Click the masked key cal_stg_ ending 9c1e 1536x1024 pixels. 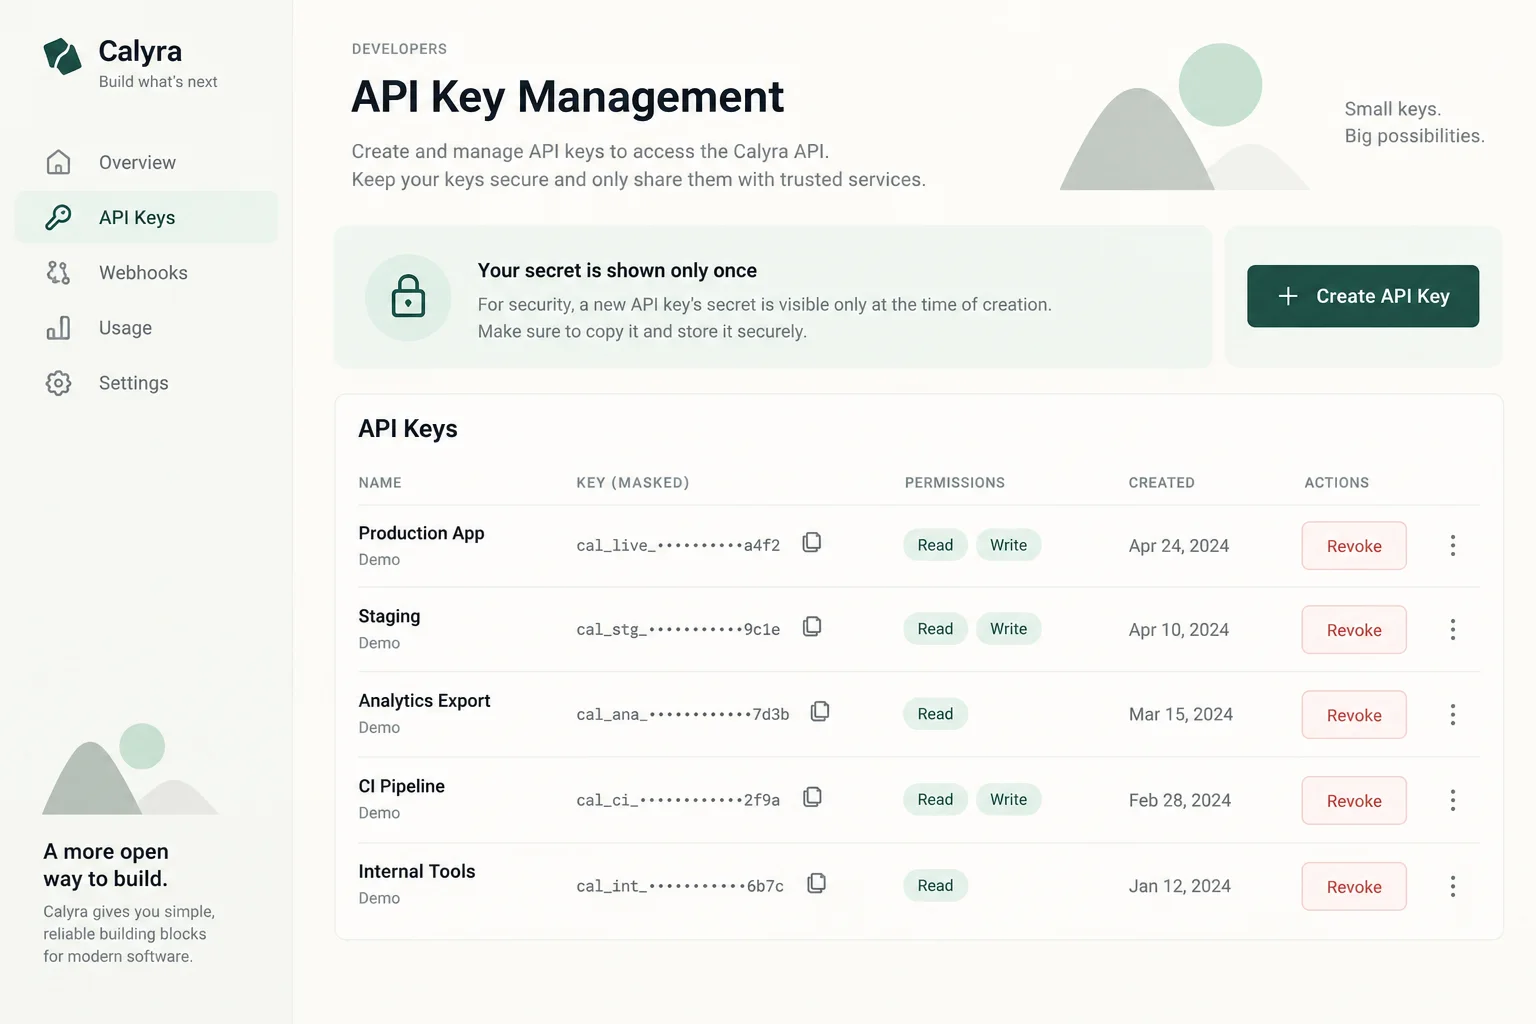[x=678, y=629]
